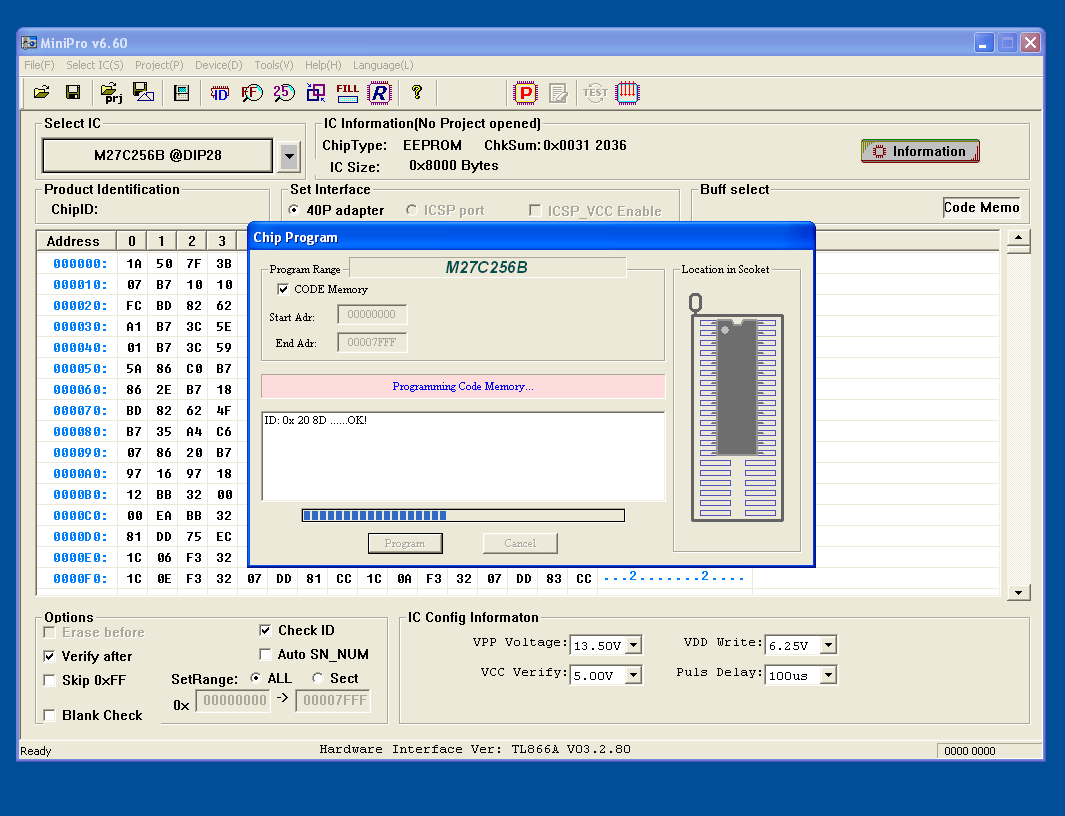Enable the Skip 0xFF option
This screenshot has width=1065, height=816.
click(x=49, y=680)
